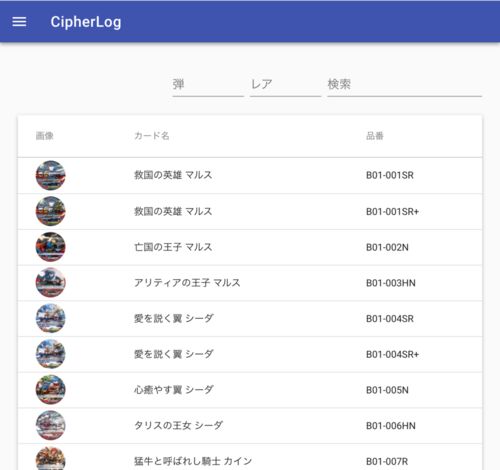Open the レア rarity dropdown
This screenshot has height=470, width=500.
click(285, 85)
